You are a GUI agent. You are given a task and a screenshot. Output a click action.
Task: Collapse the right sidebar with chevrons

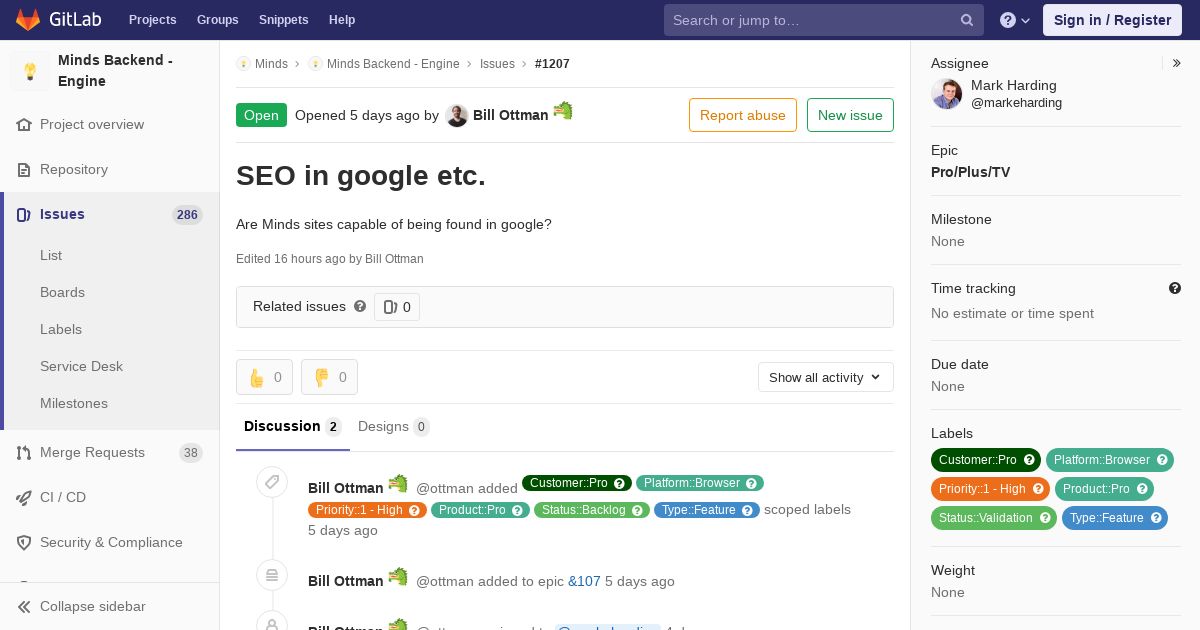pos(1177,63)
